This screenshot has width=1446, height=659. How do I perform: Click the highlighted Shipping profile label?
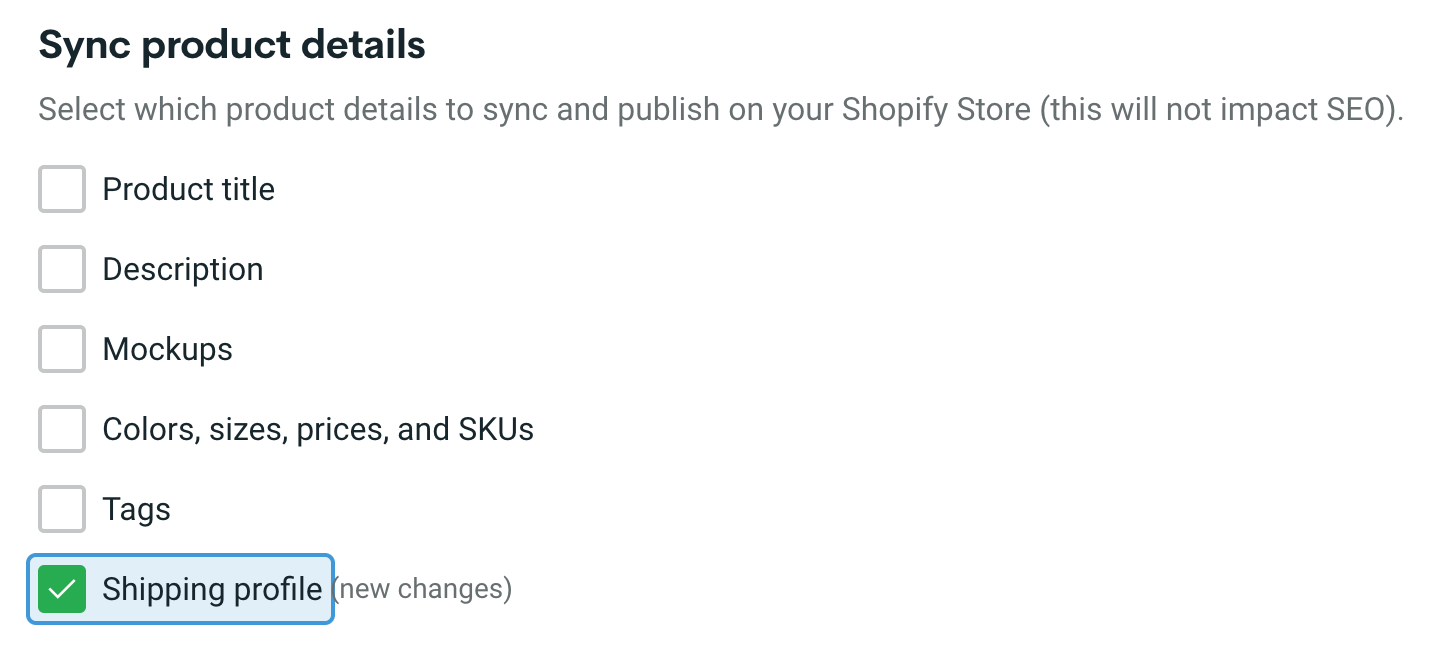(x=211, y=589)
